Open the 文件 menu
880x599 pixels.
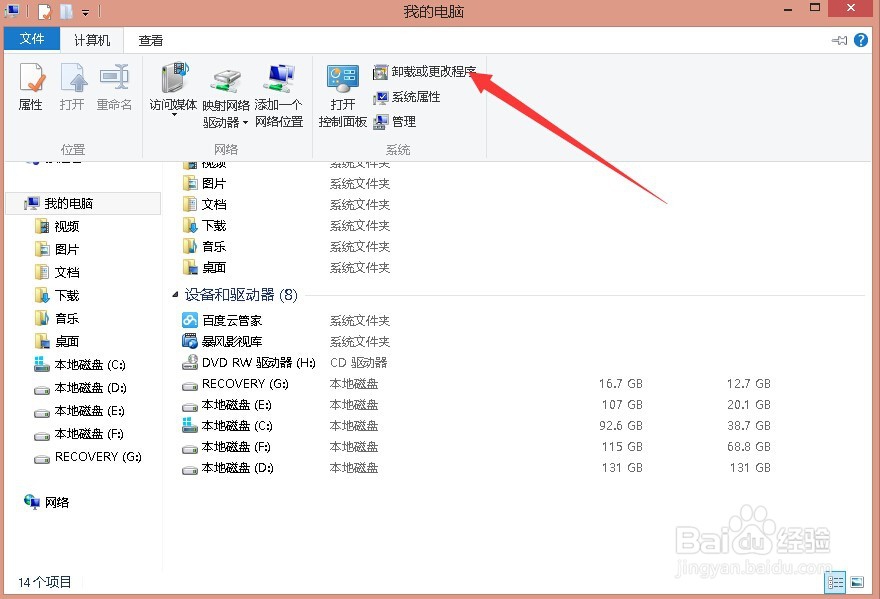pyautogui.click(x=32, y=38)
